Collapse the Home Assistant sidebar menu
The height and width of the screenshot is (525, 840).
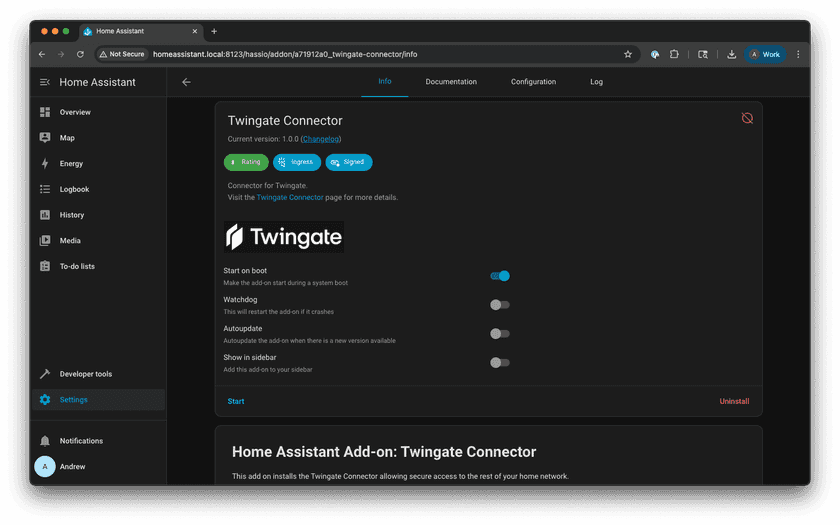pyautogui.click(x=45, y=82)
